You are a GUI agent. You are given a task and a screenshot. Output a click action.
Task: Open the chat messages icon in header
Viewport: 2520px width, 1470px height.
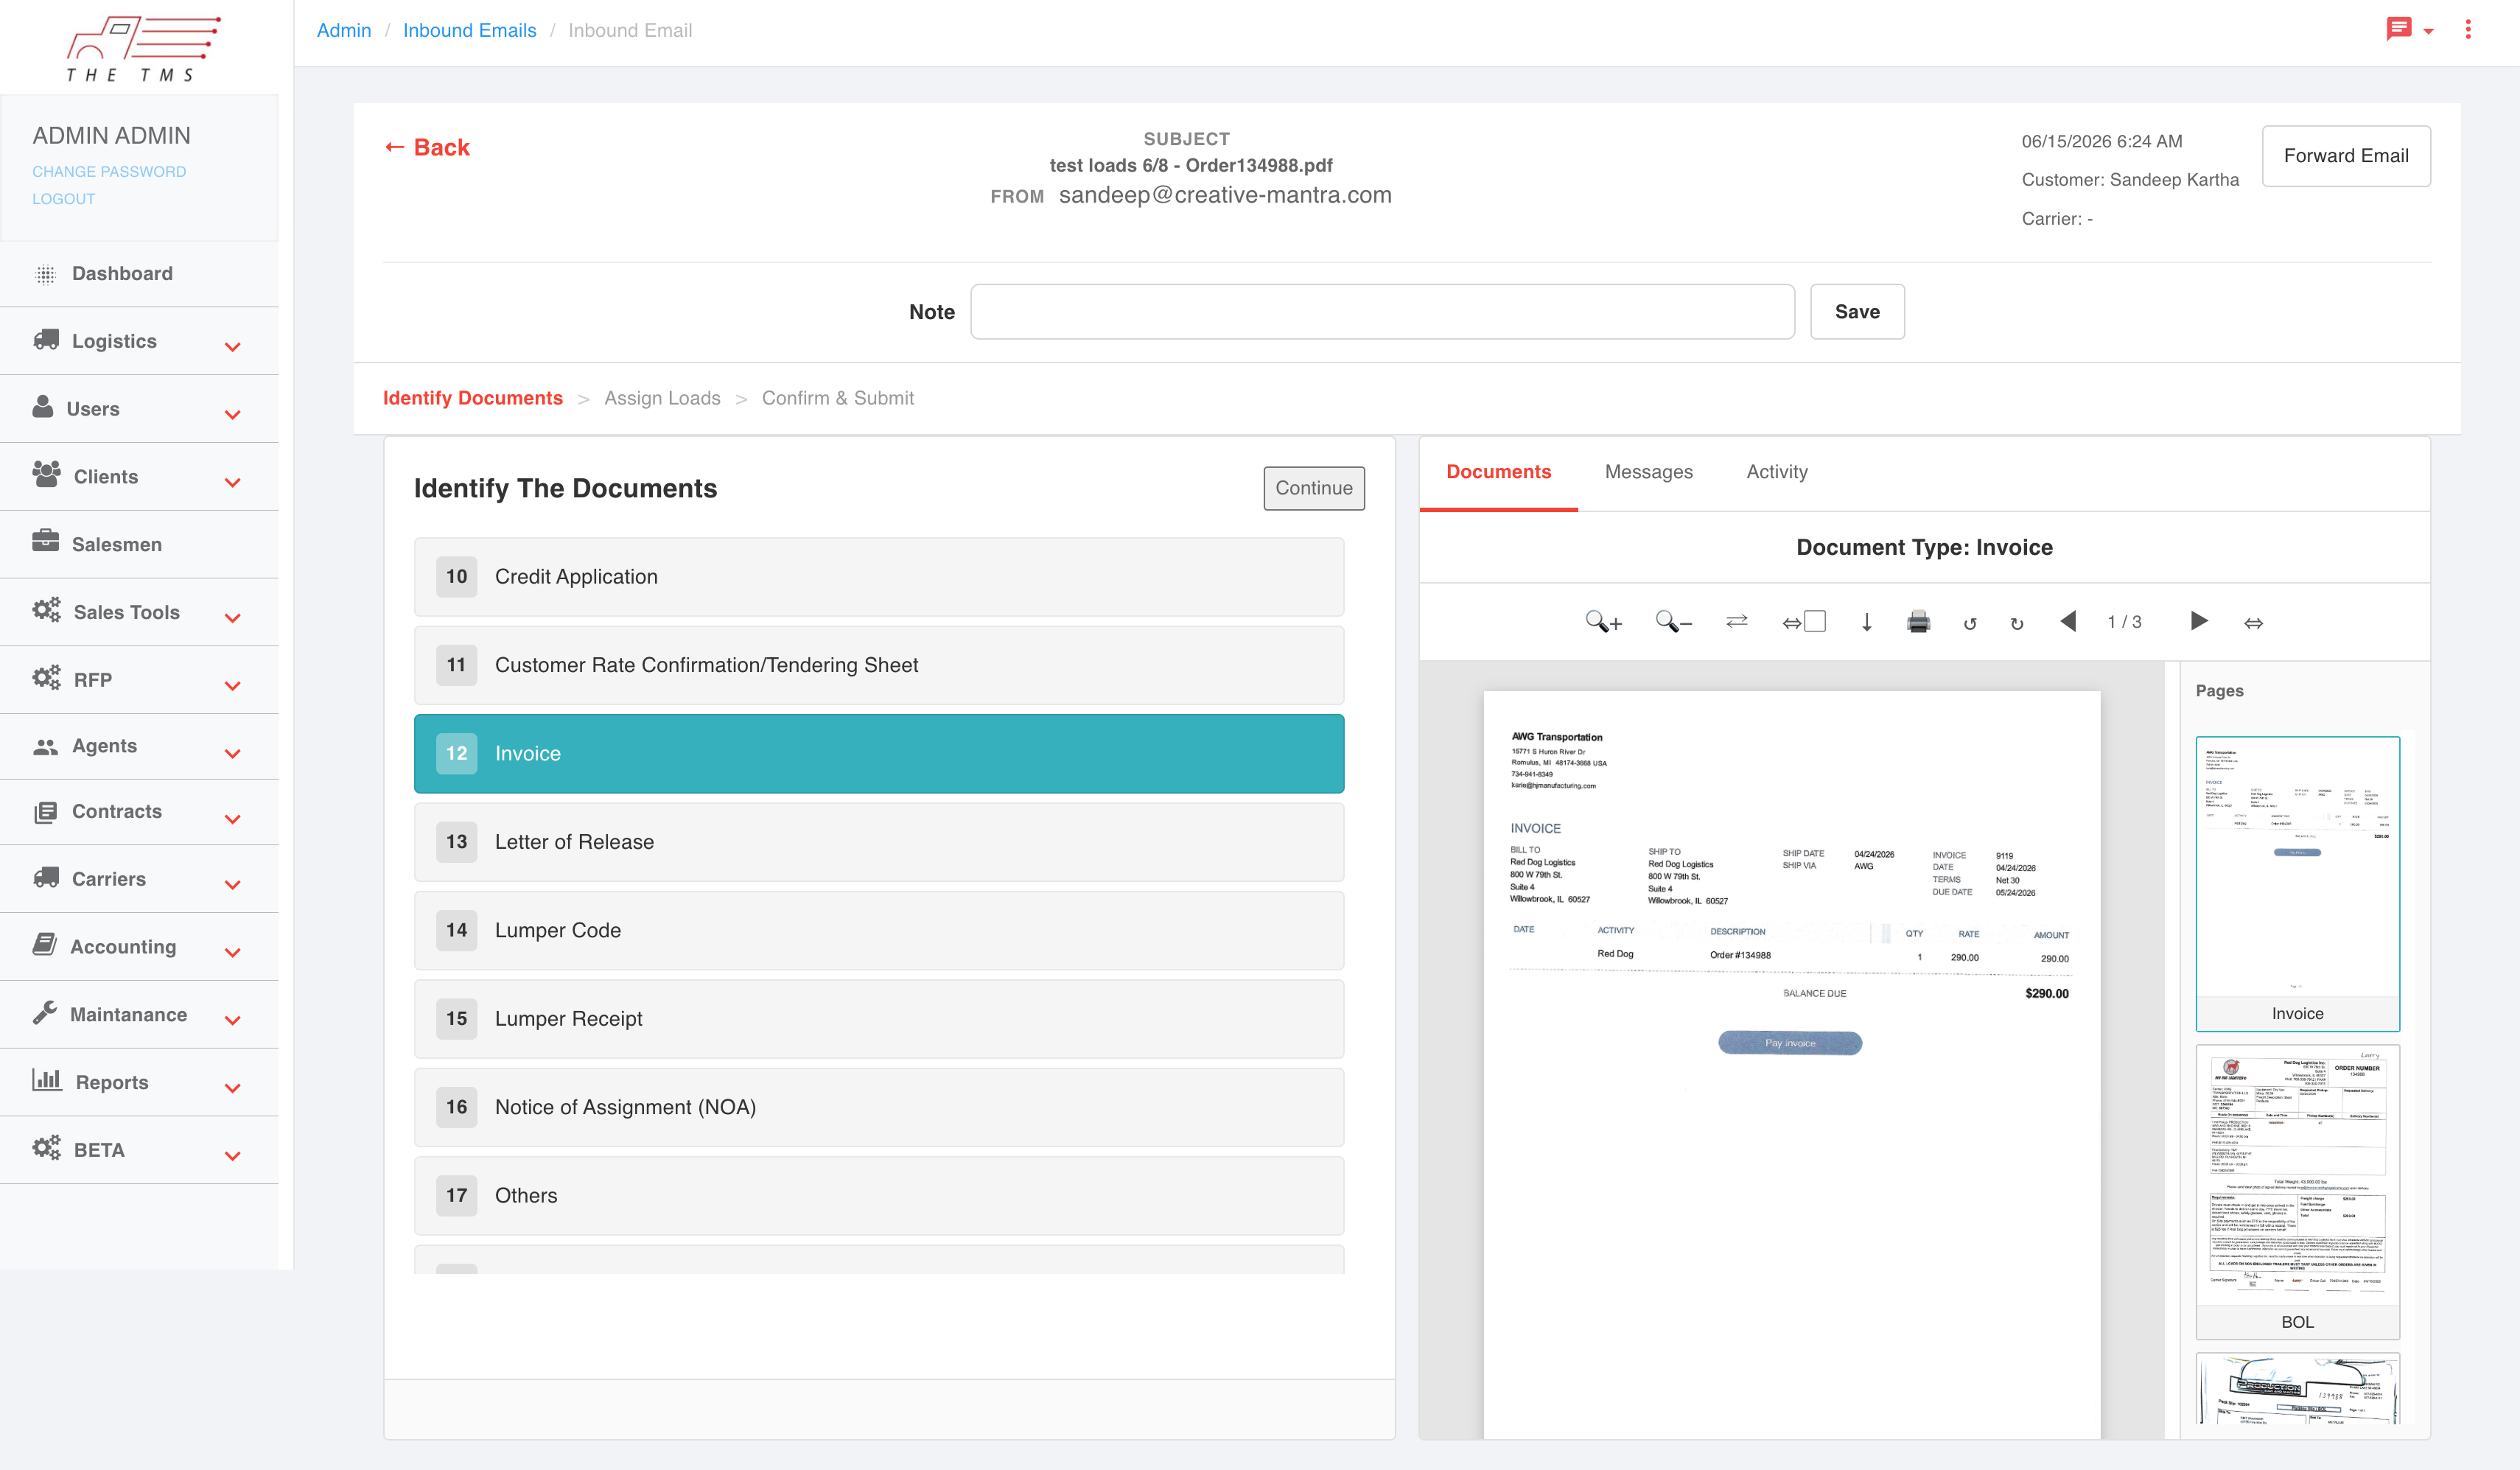[x=2398, y=29]
